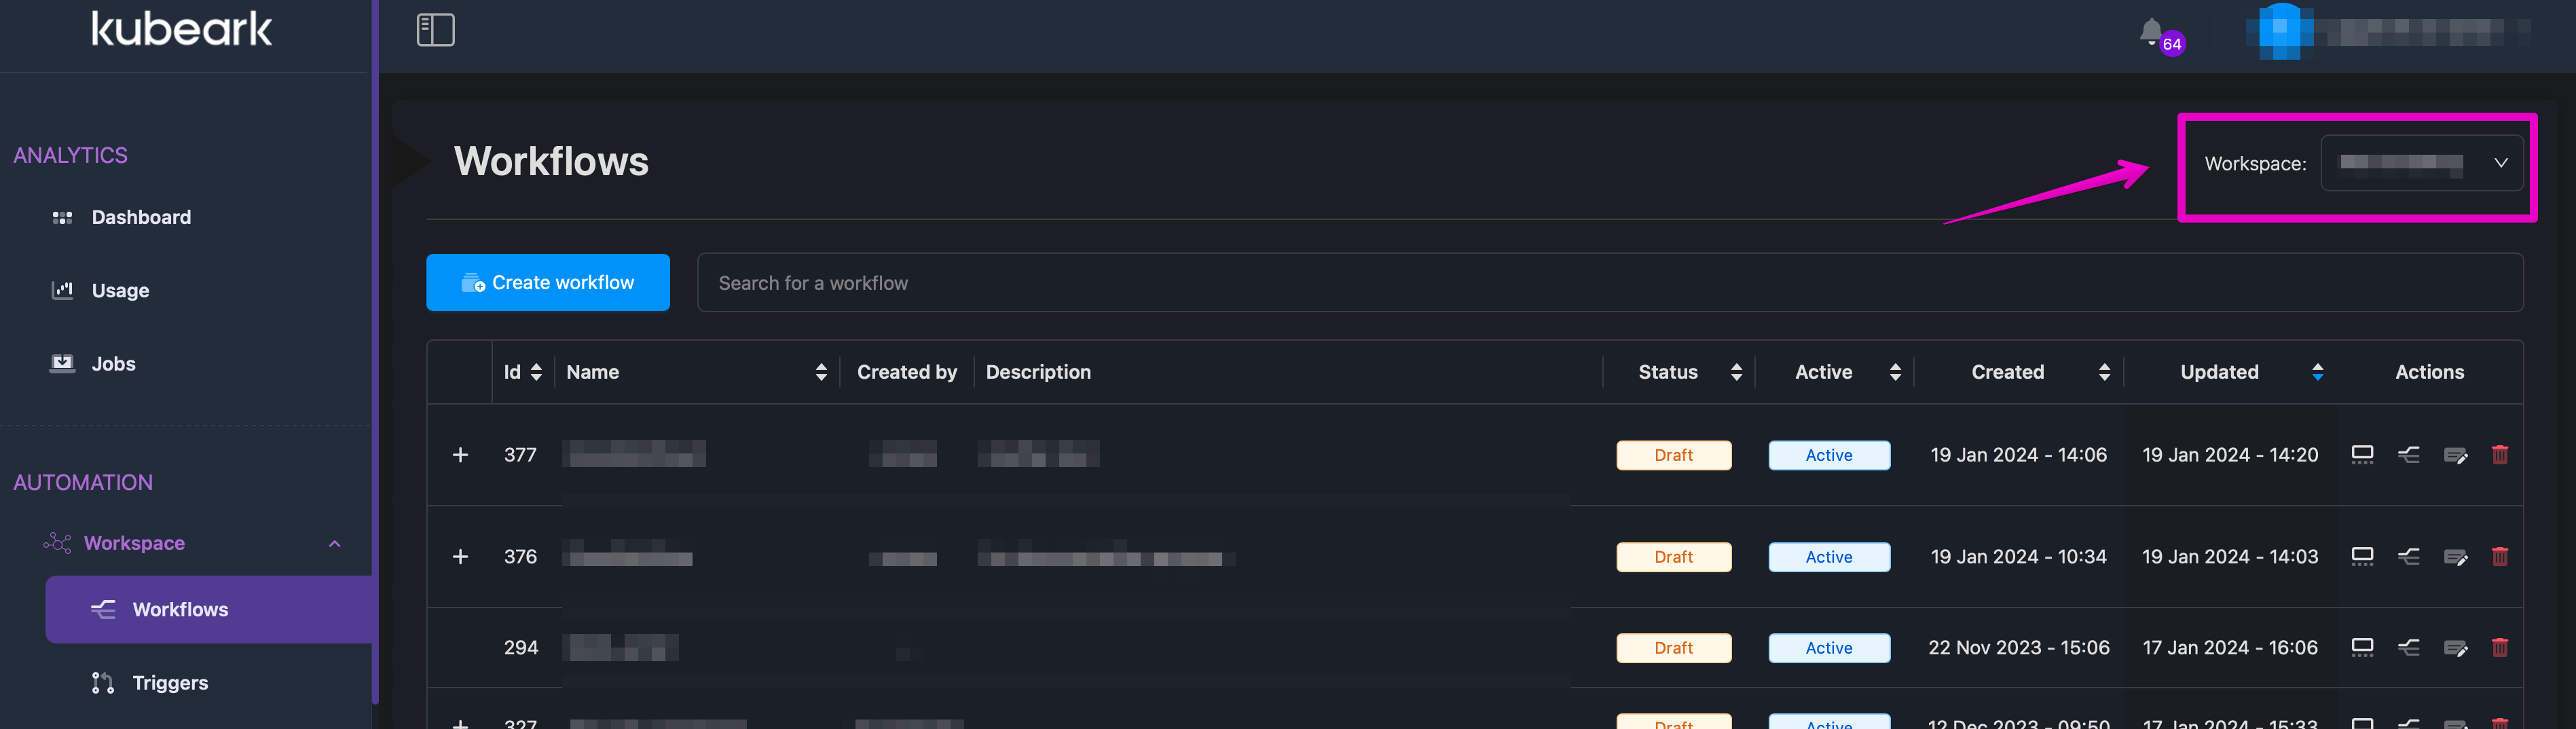Open Dashboard from the sidebar

[x=141, y=217]
